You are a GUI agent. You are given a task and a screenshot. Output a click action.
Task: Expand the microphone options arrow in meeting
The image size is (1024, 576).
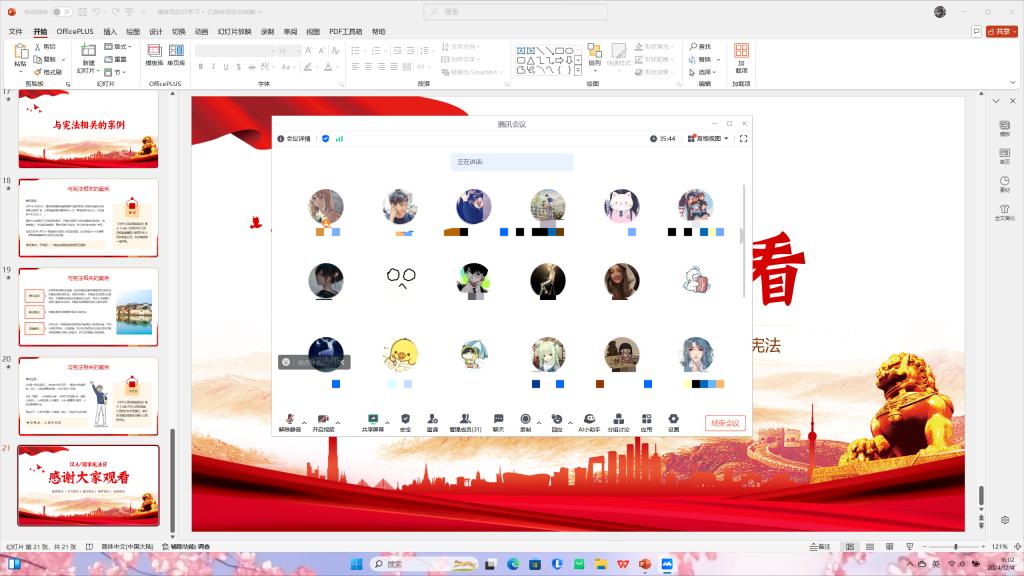point(304,423)
